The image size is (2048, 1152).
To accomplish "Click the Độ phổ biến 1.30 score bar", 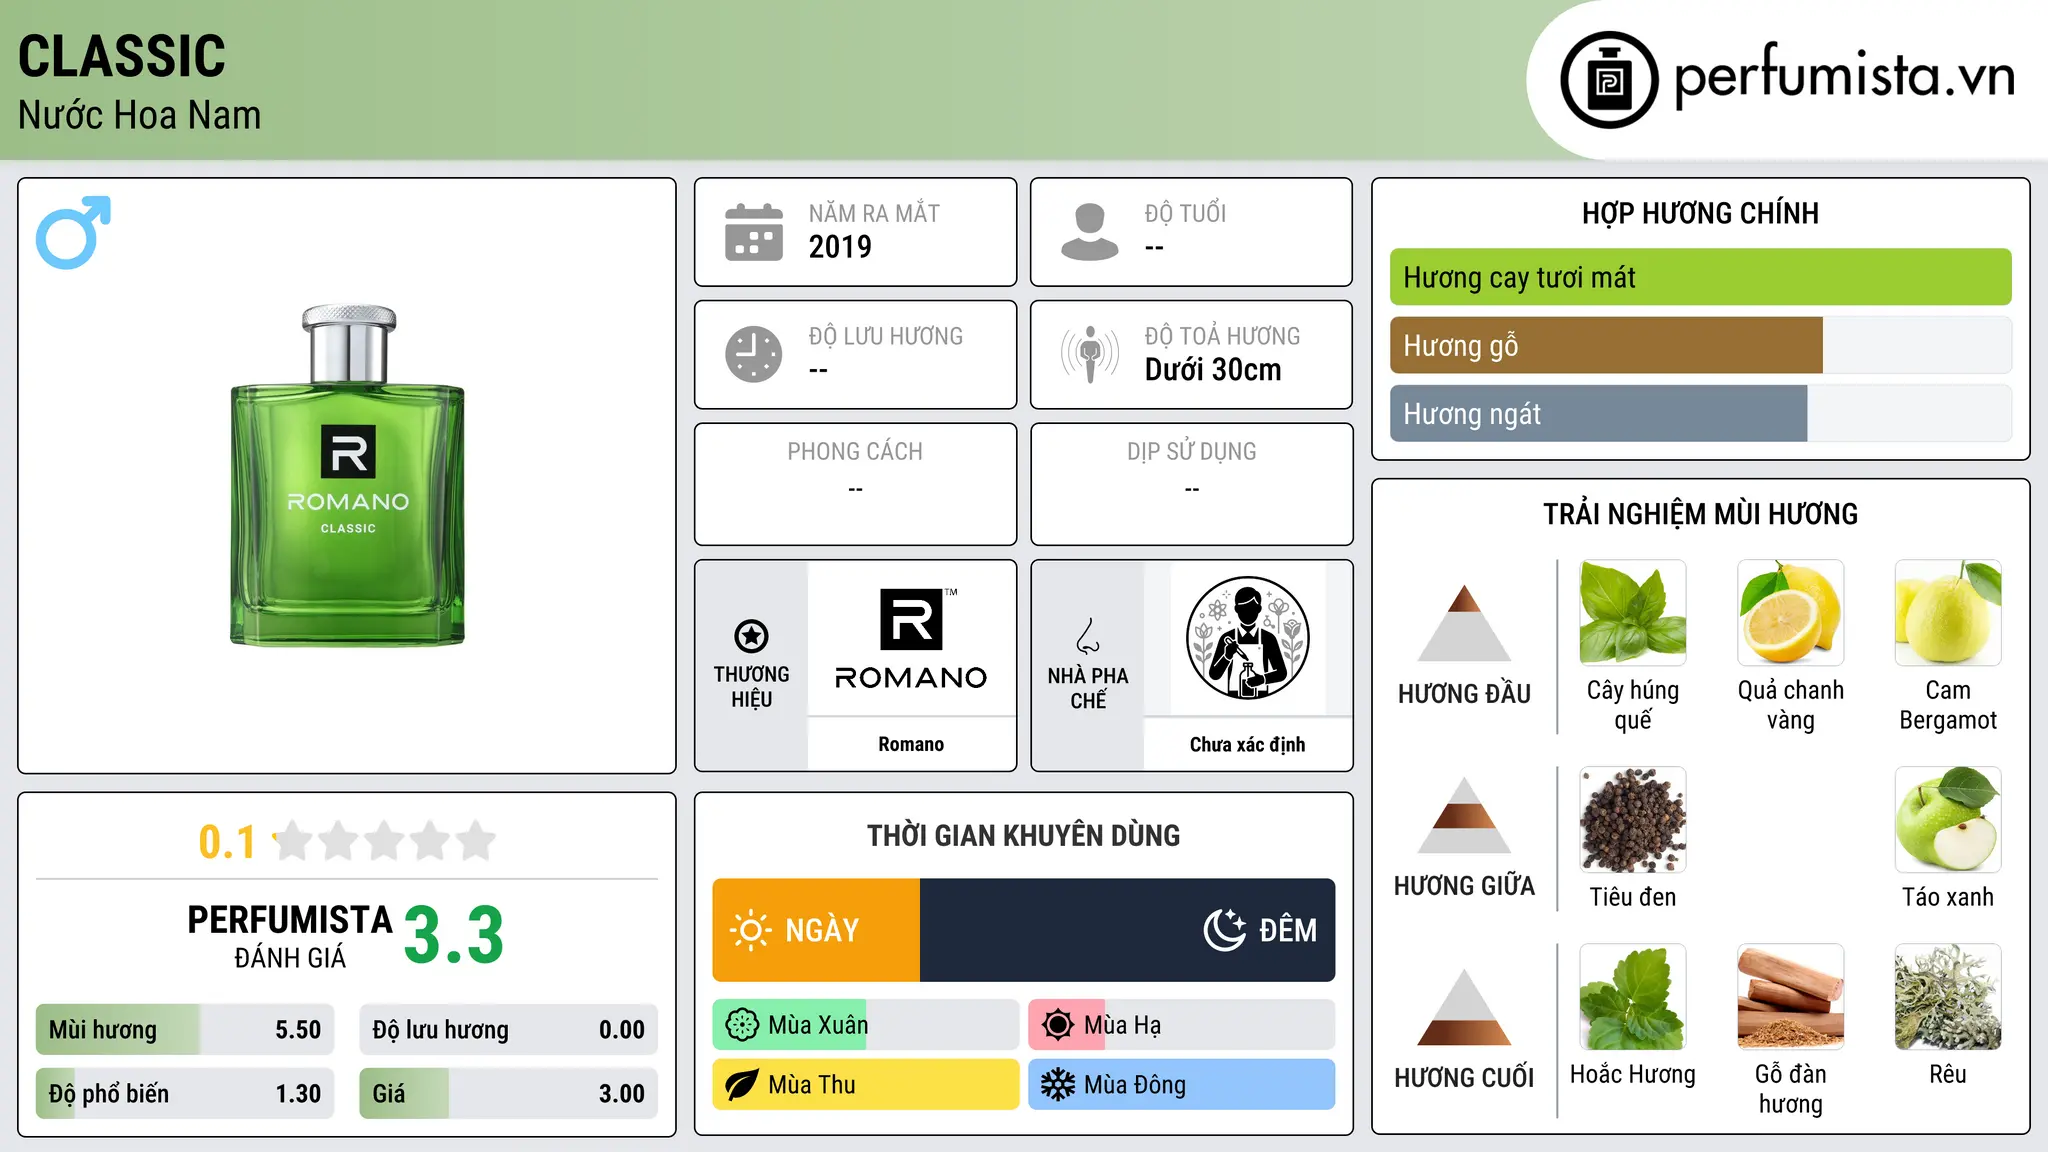I will [x=185, y=1094].
